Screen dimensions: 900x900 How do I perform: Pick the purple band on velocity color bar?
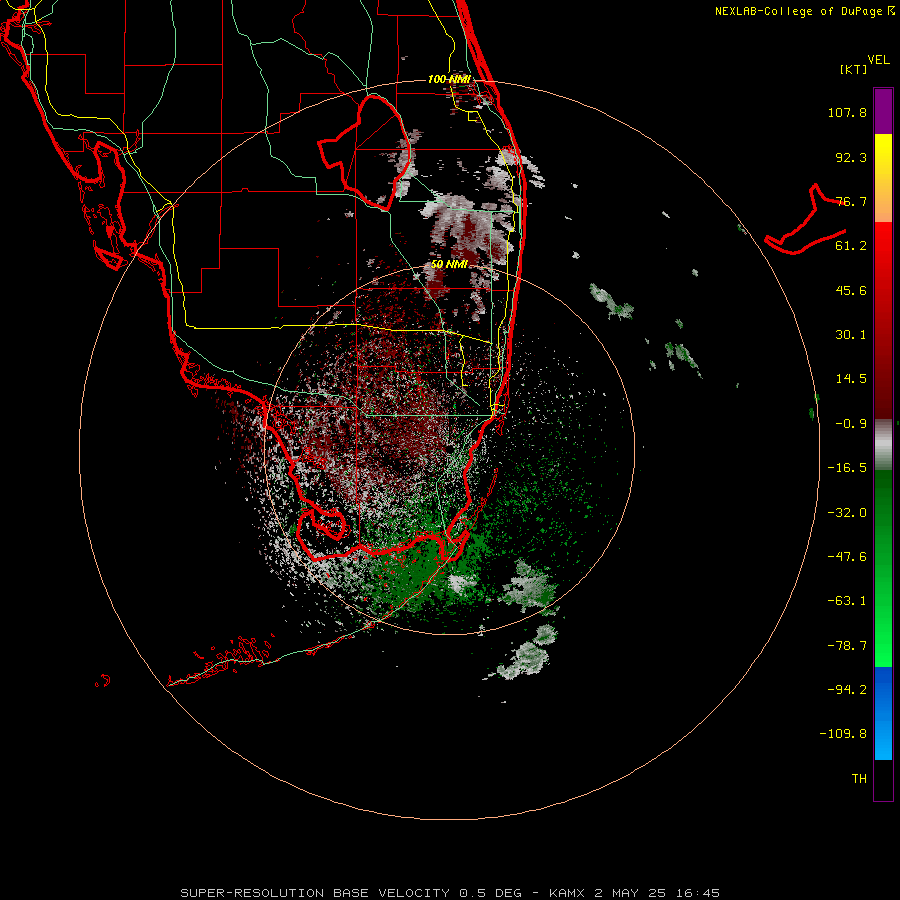883,111
